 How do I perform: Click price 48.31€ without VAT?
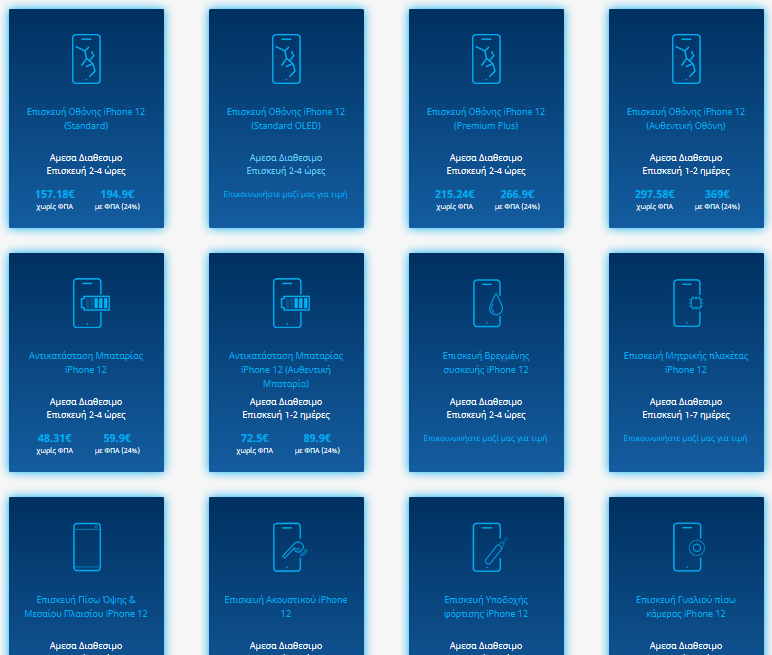click(55, 438)
